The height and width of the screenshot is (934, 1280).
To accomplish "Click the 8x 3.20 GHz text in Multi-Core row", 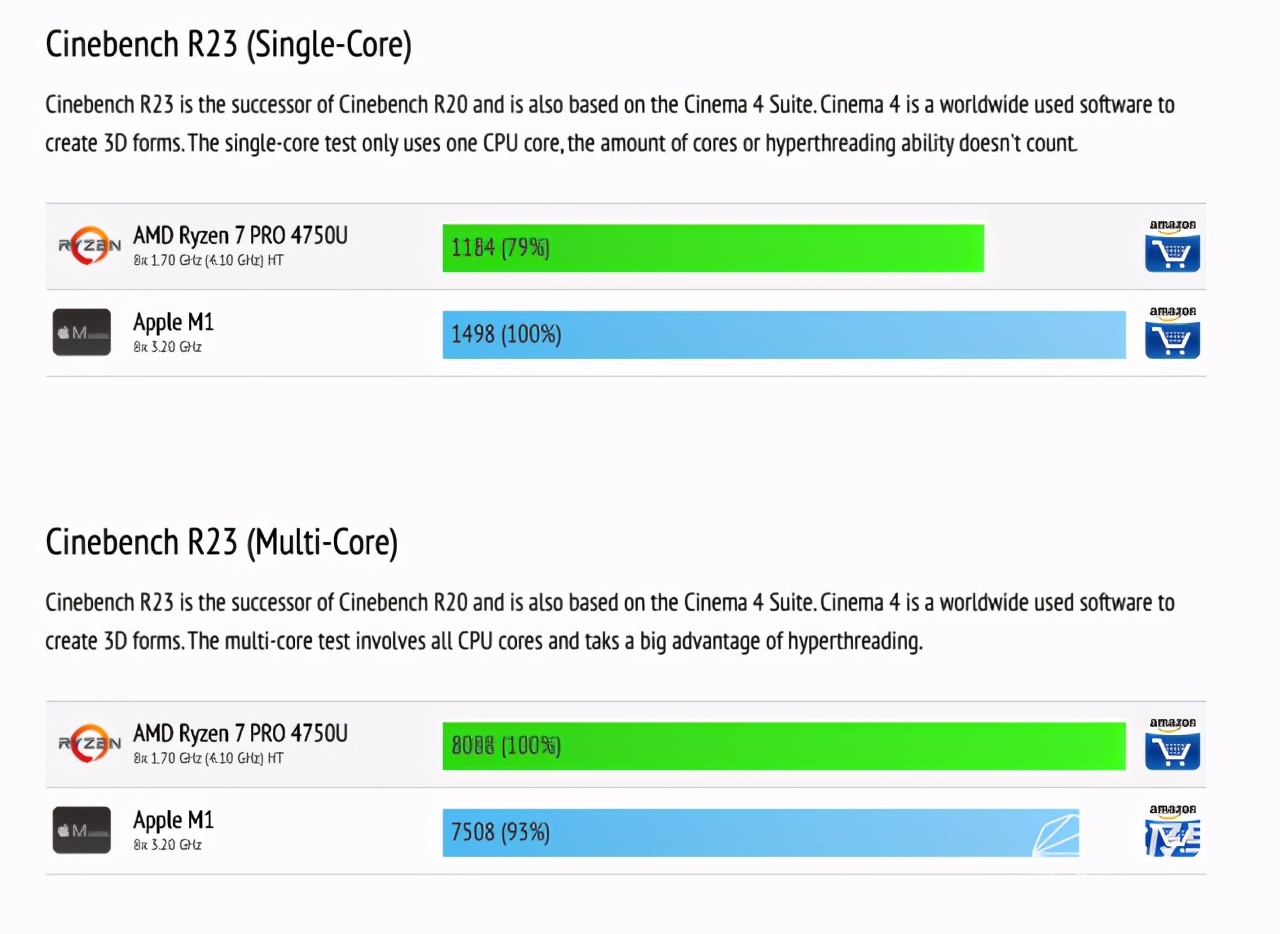I will pos(167,845).
